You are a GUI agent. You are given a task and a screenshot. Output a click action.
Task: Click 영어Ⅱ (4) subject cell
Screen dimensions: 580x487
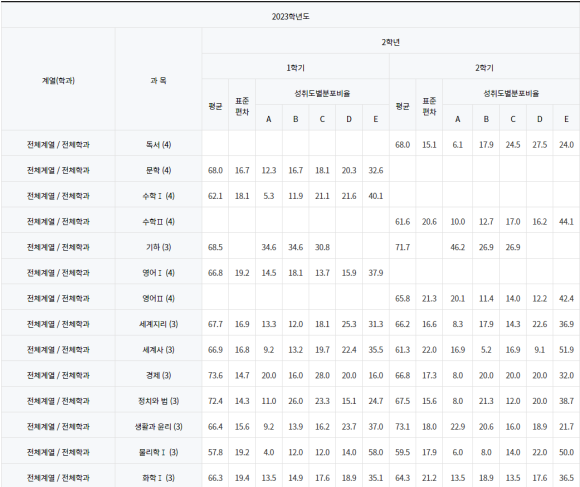coord(158,298)
